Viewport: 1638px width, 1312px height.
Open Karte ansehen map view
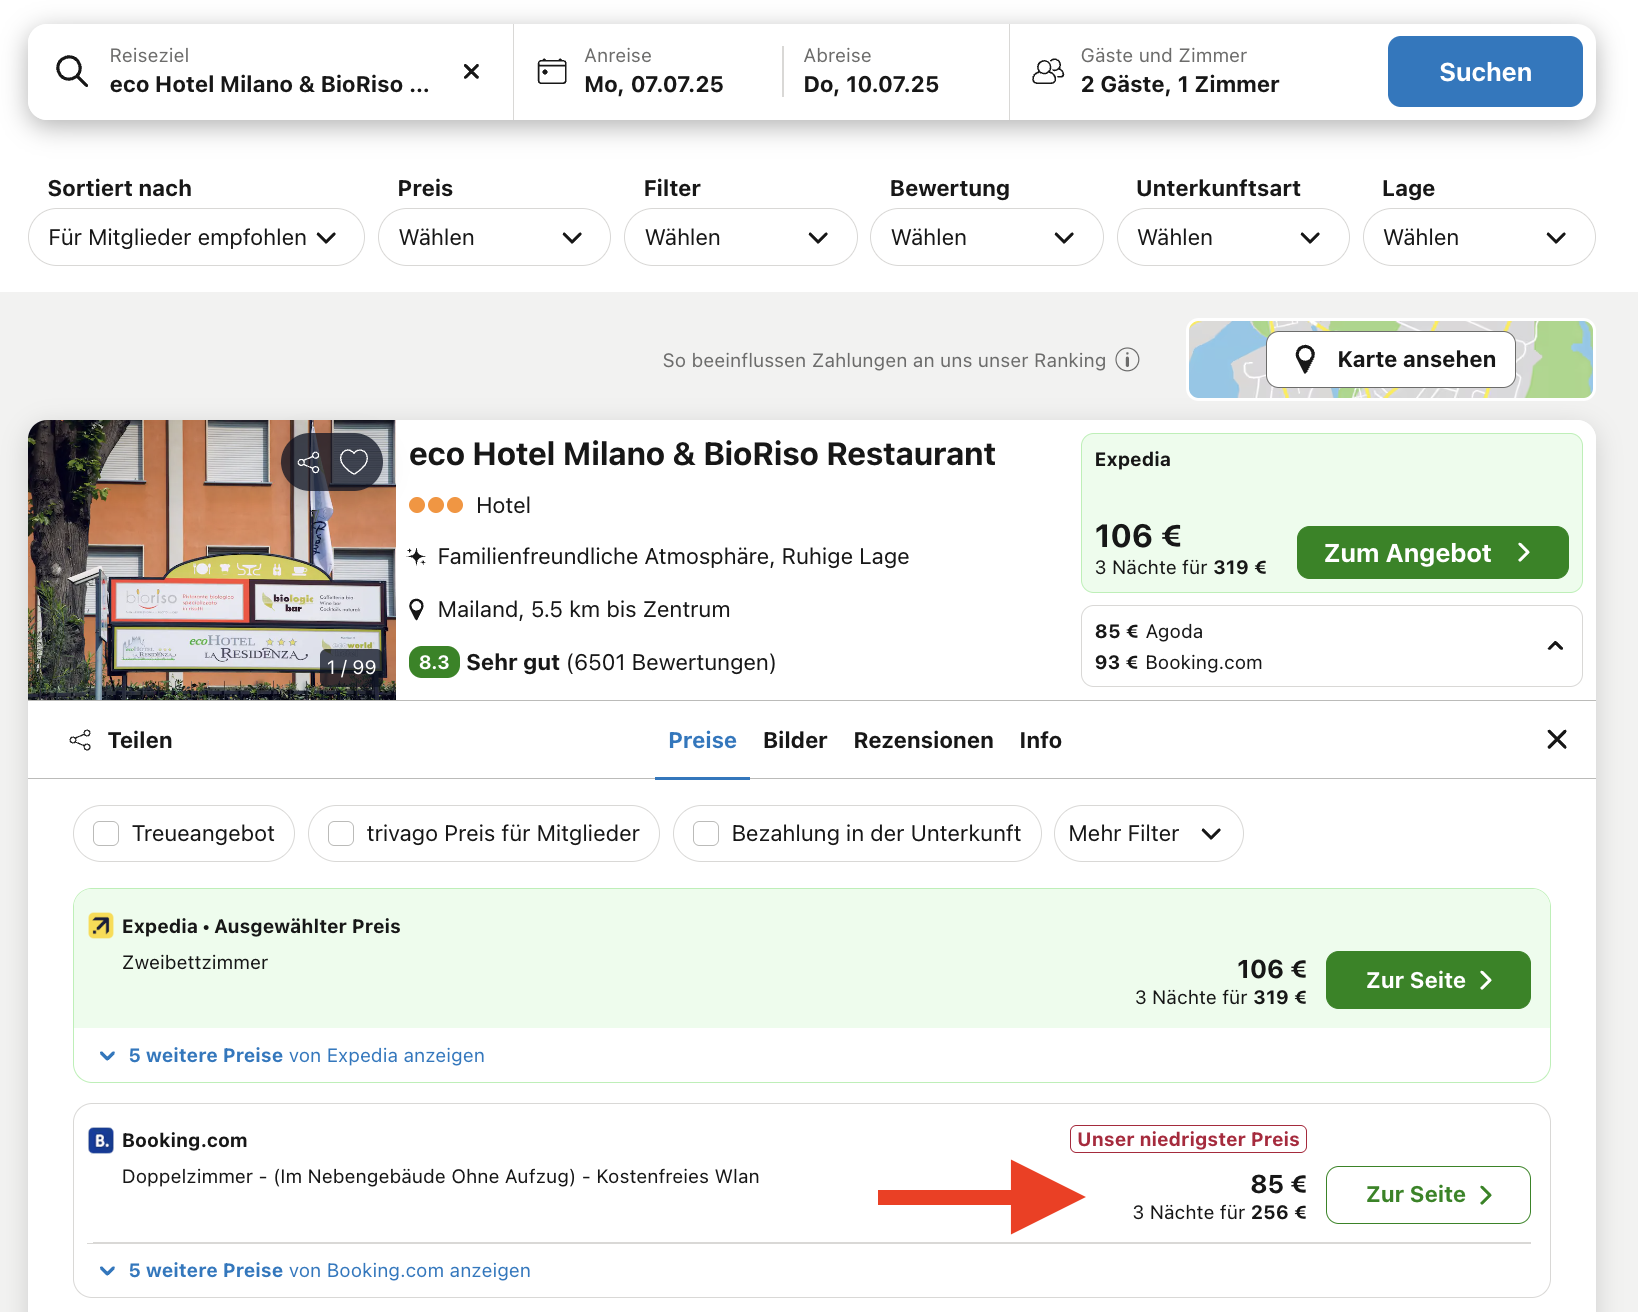point(1390,359)
